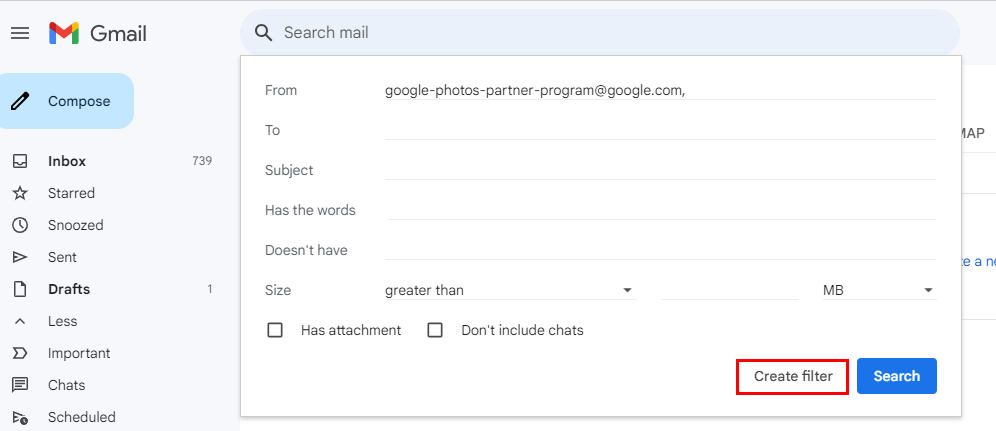Tick the Don't include chats checkbox

435,330
